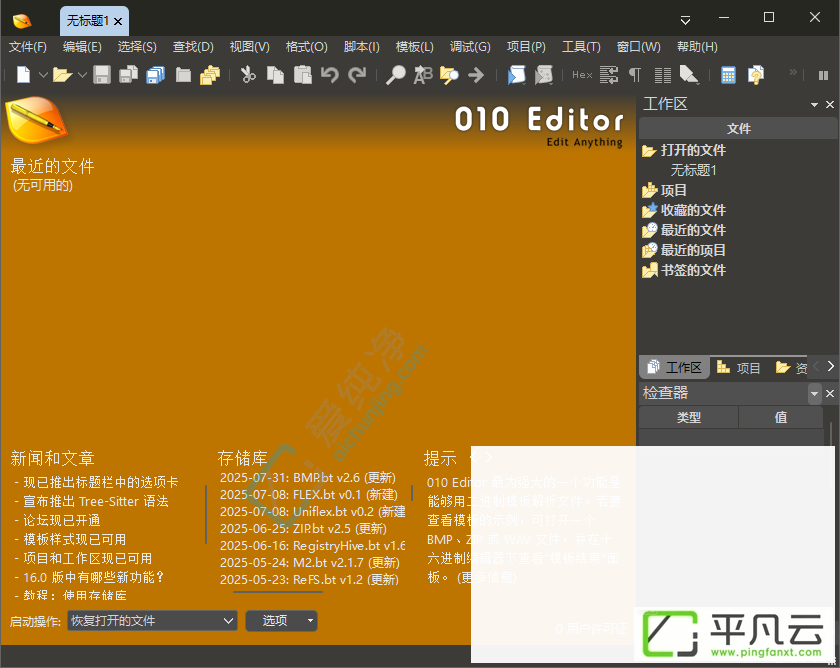The image size is (840, 668).
Task: Open the 脚本(I) menu
Action: [362, 47]
